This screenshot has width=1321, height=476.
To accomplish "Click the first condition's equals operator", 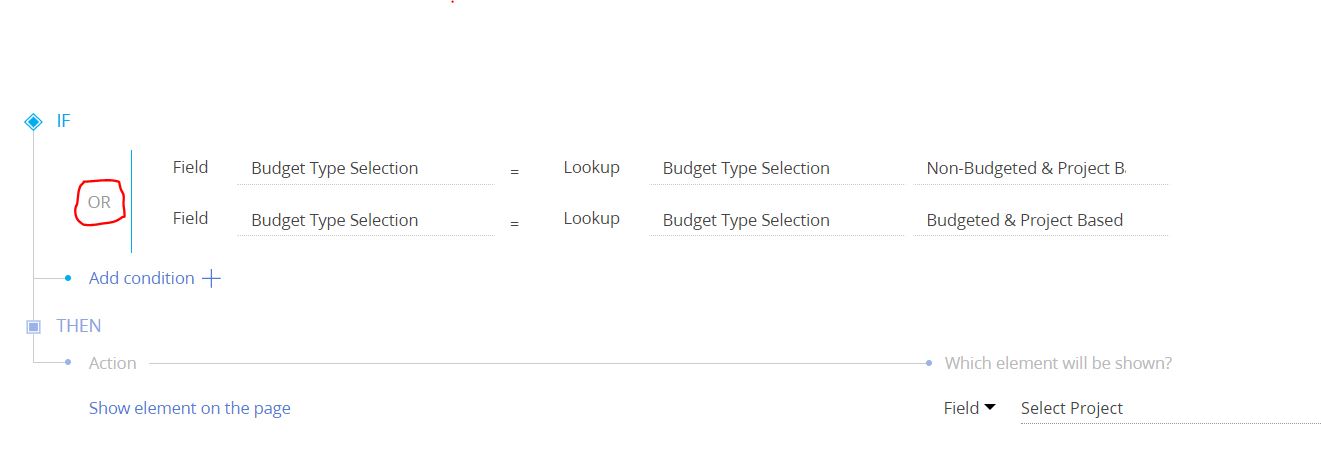I will coord(514,172).
